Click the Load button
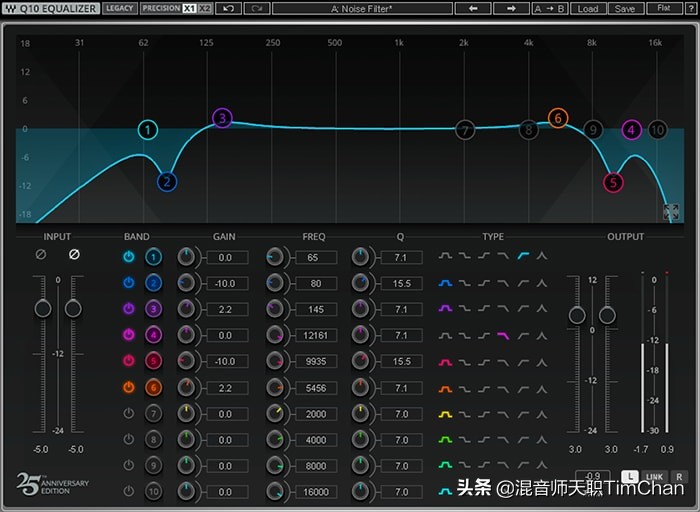The height and width of the screenshot is (512, 700). tap(588, 9)
